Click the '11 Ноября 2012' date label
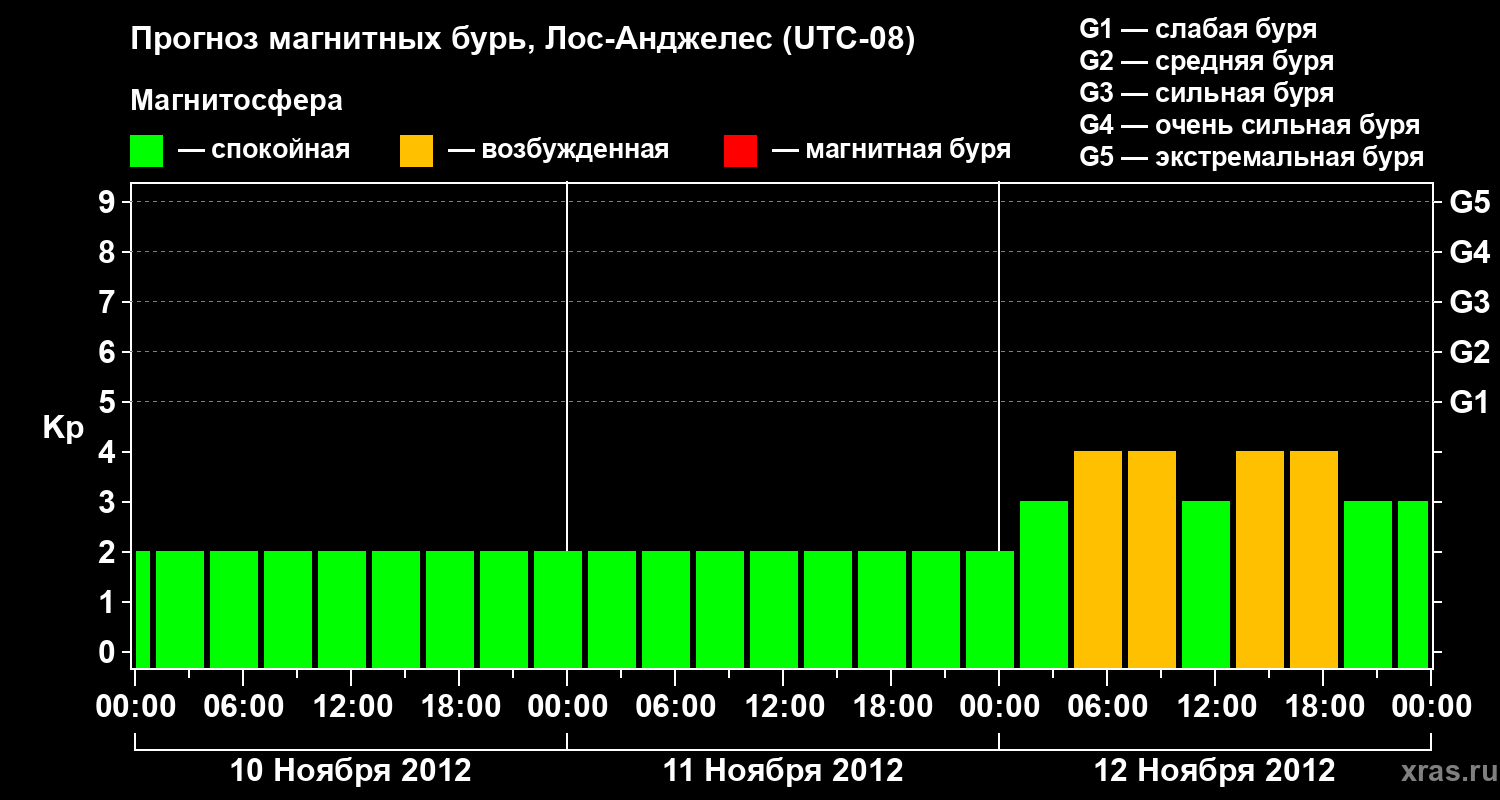The image size is (1500, 800). pyautogui.click(x=783, y=771)
